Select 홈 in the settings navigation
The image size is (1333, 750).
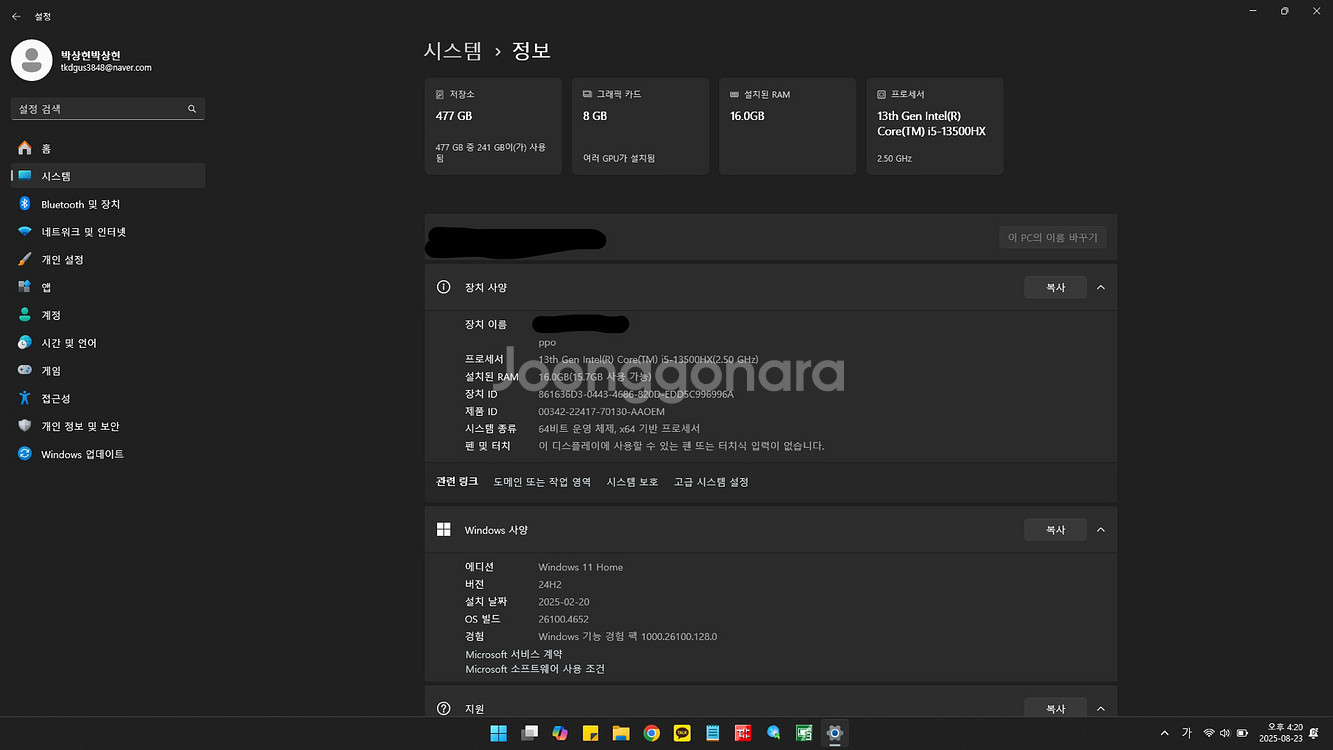(108, 148)
